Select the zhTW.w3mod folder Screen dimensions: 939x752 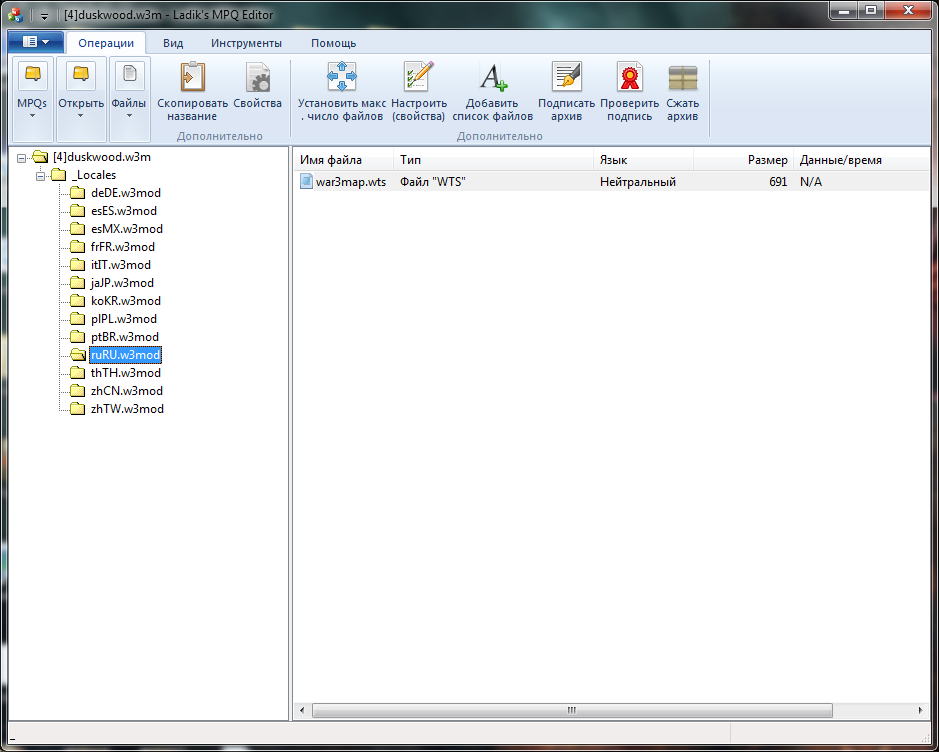click(128, 408)
